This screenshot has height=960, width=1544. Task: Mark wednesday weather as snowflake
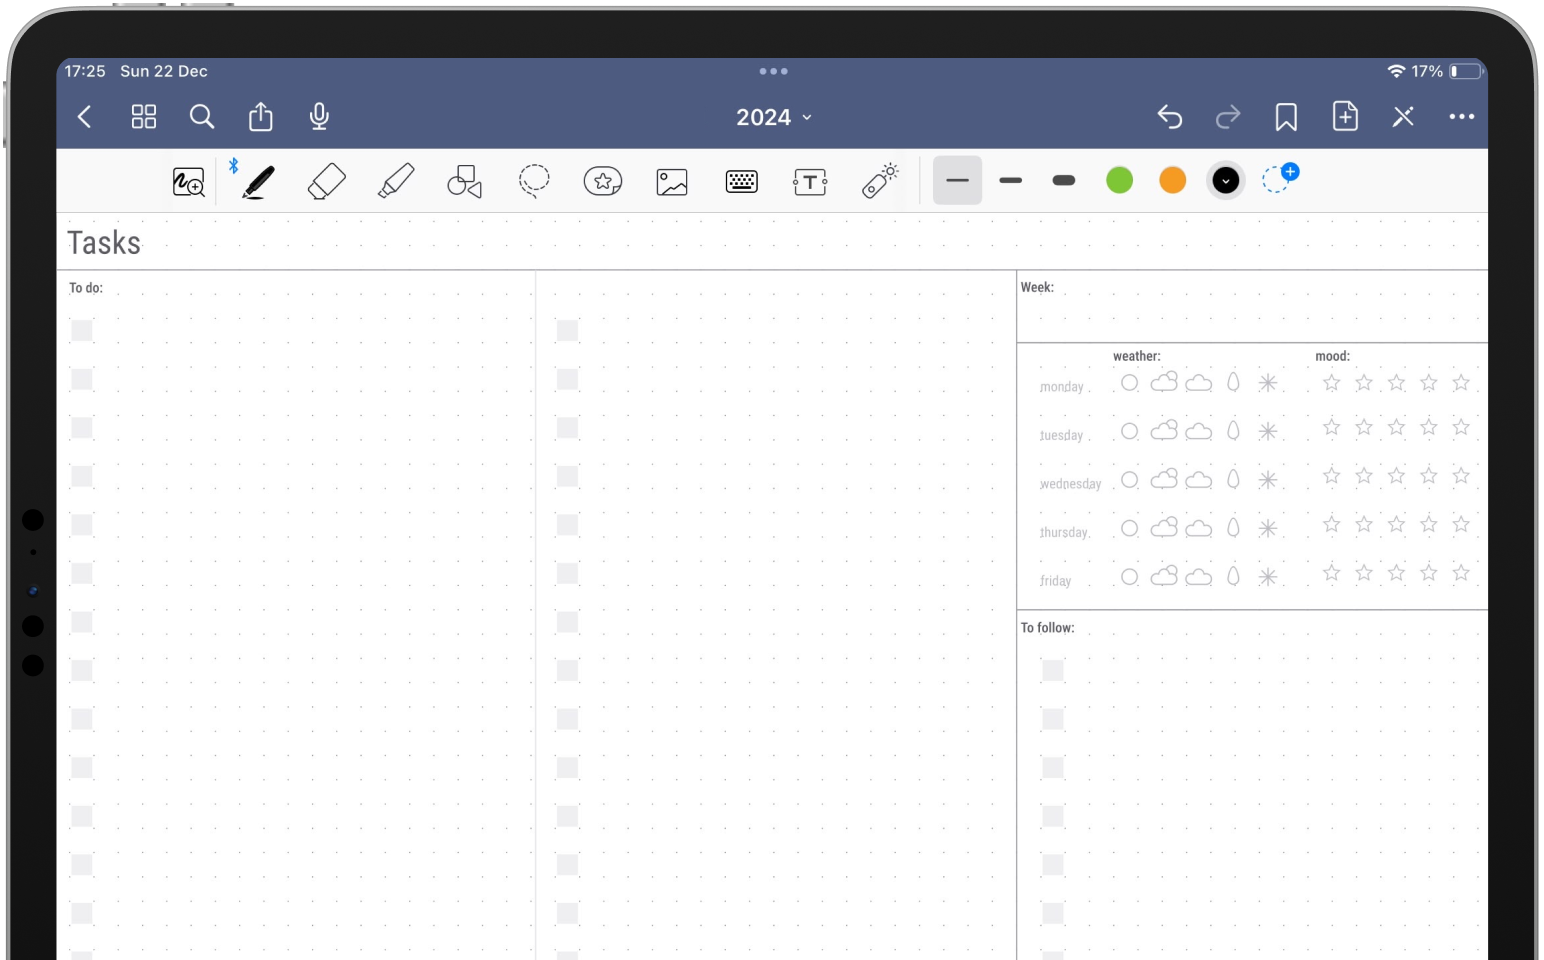click(x=1268, y=480)
